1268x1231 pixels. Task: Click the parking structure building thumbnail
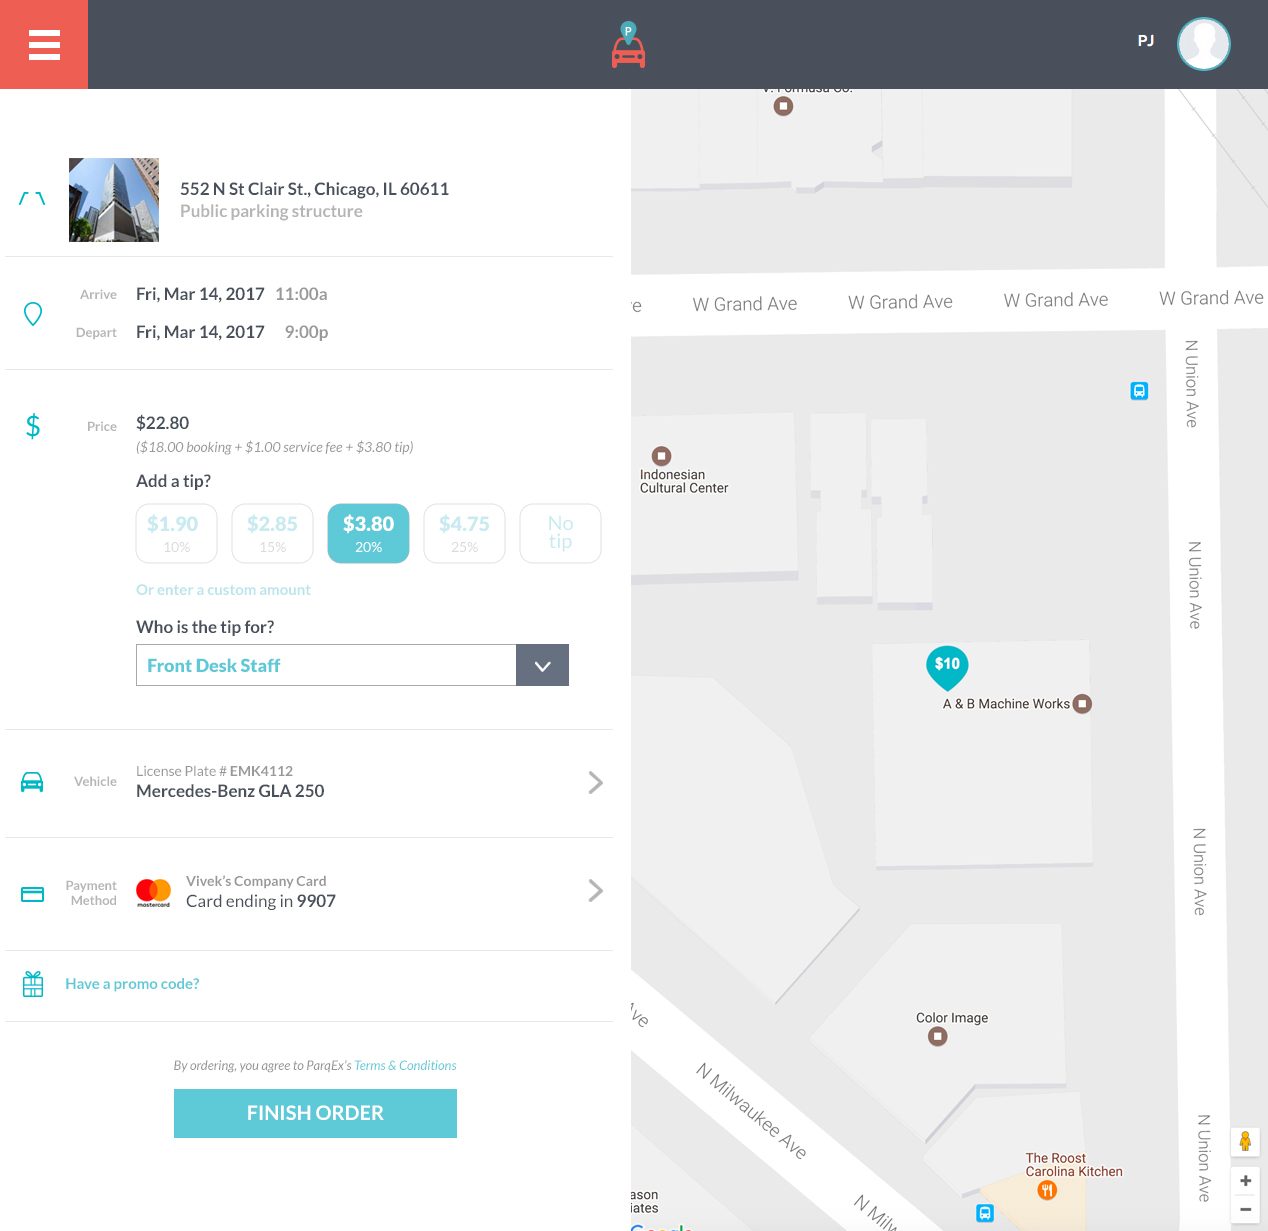coord(114,200)
